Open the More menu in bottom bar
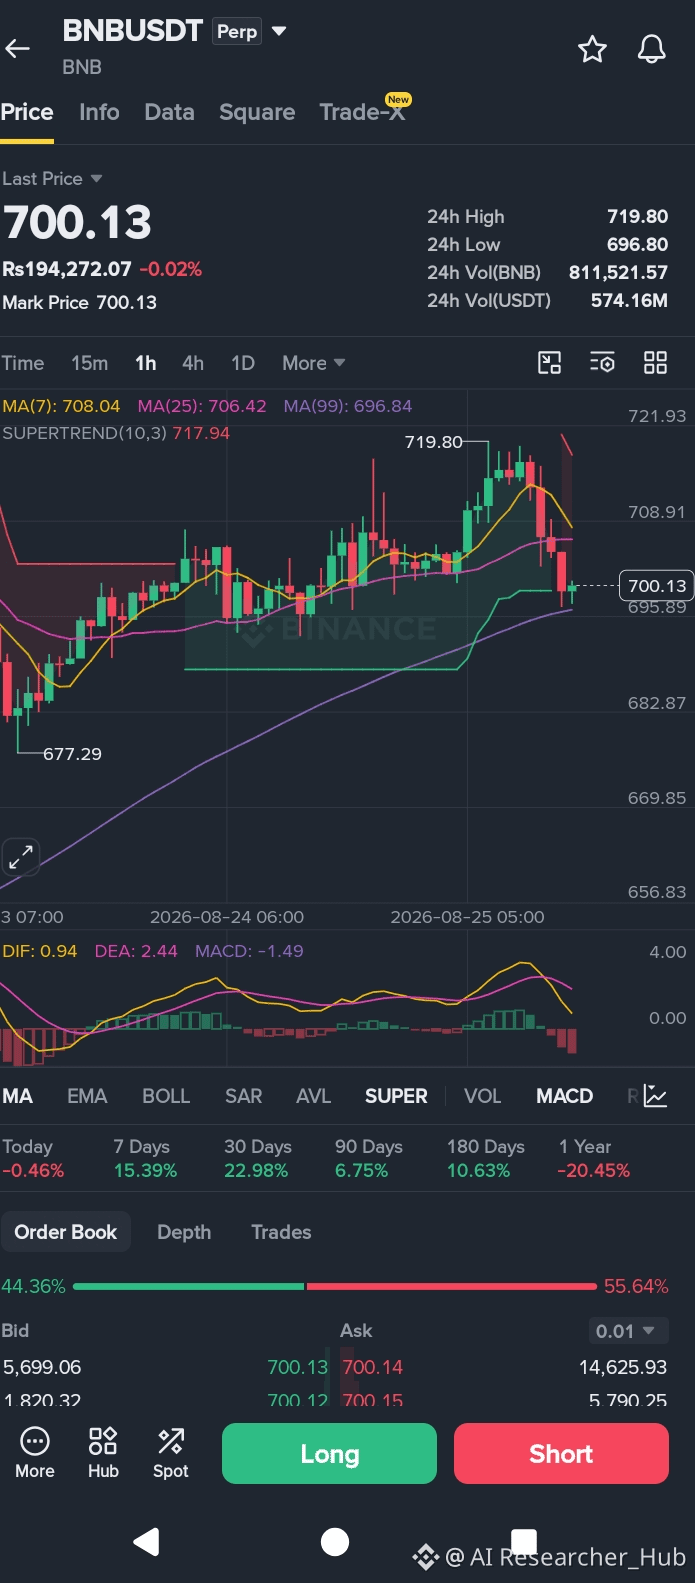Image resolution: width=695 pixels, height=1583 pixels. [x=35, y=1453]
